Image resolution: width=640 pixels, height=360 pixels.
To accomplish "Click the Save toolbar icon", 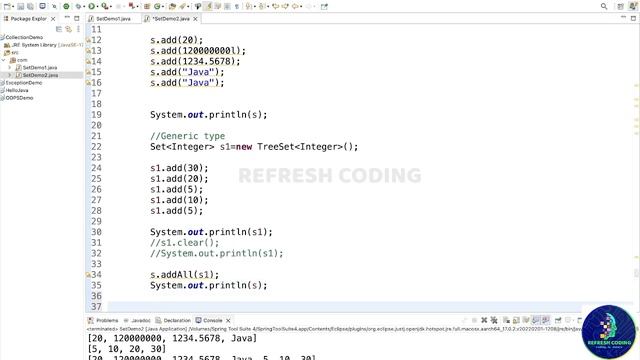I will (x=20, y=6).
